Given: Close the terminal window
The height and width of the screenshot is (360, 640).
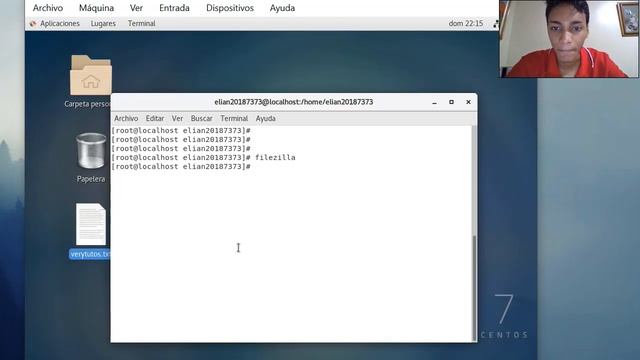Looking at the screenshot, I should tap(468, 102).
